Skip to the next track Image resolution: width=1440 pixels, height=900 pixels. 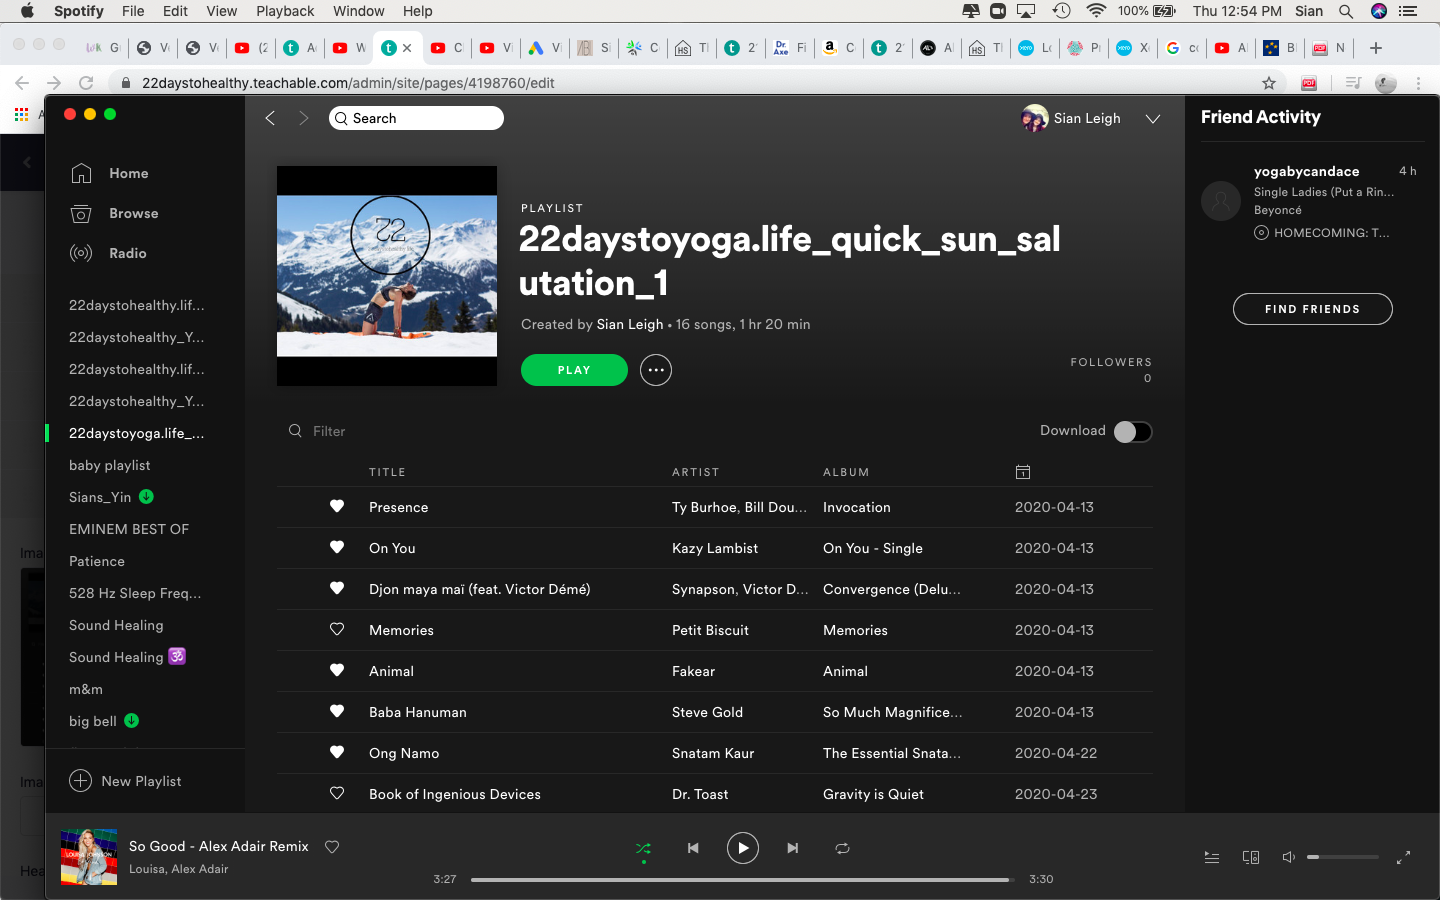tap(792, 848)
